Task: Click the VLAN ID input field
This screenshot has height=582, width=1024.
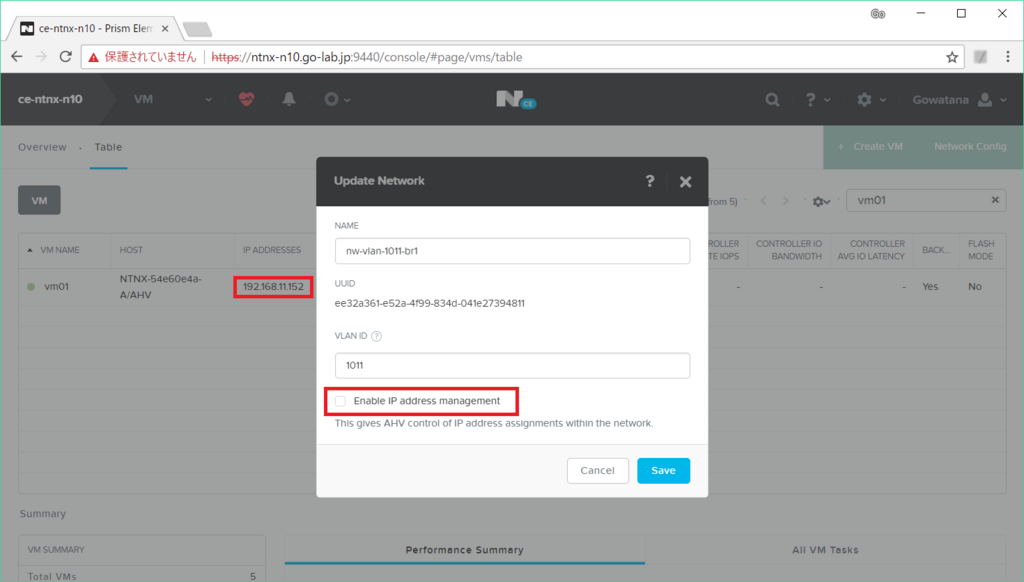Action: tap(512, 366)
